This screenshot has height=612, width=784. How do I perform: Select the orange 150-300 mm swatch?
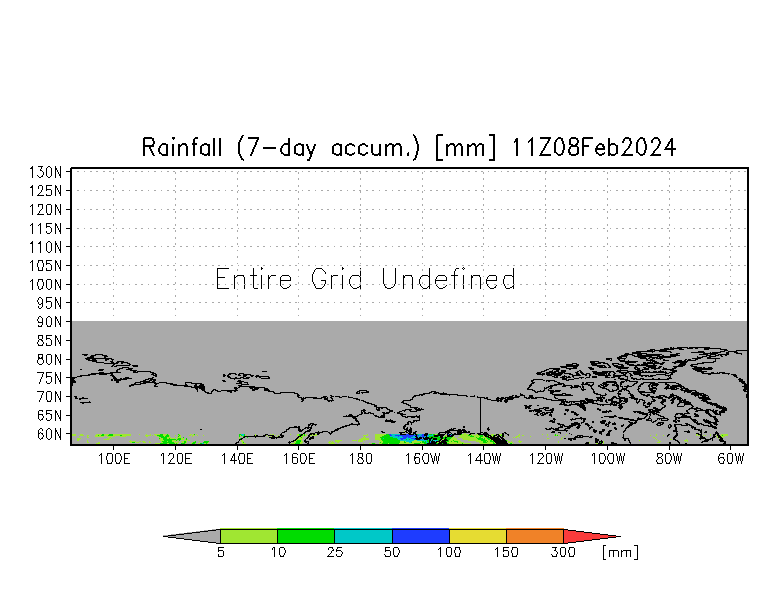pyautogui.click(x=535, y=536)
